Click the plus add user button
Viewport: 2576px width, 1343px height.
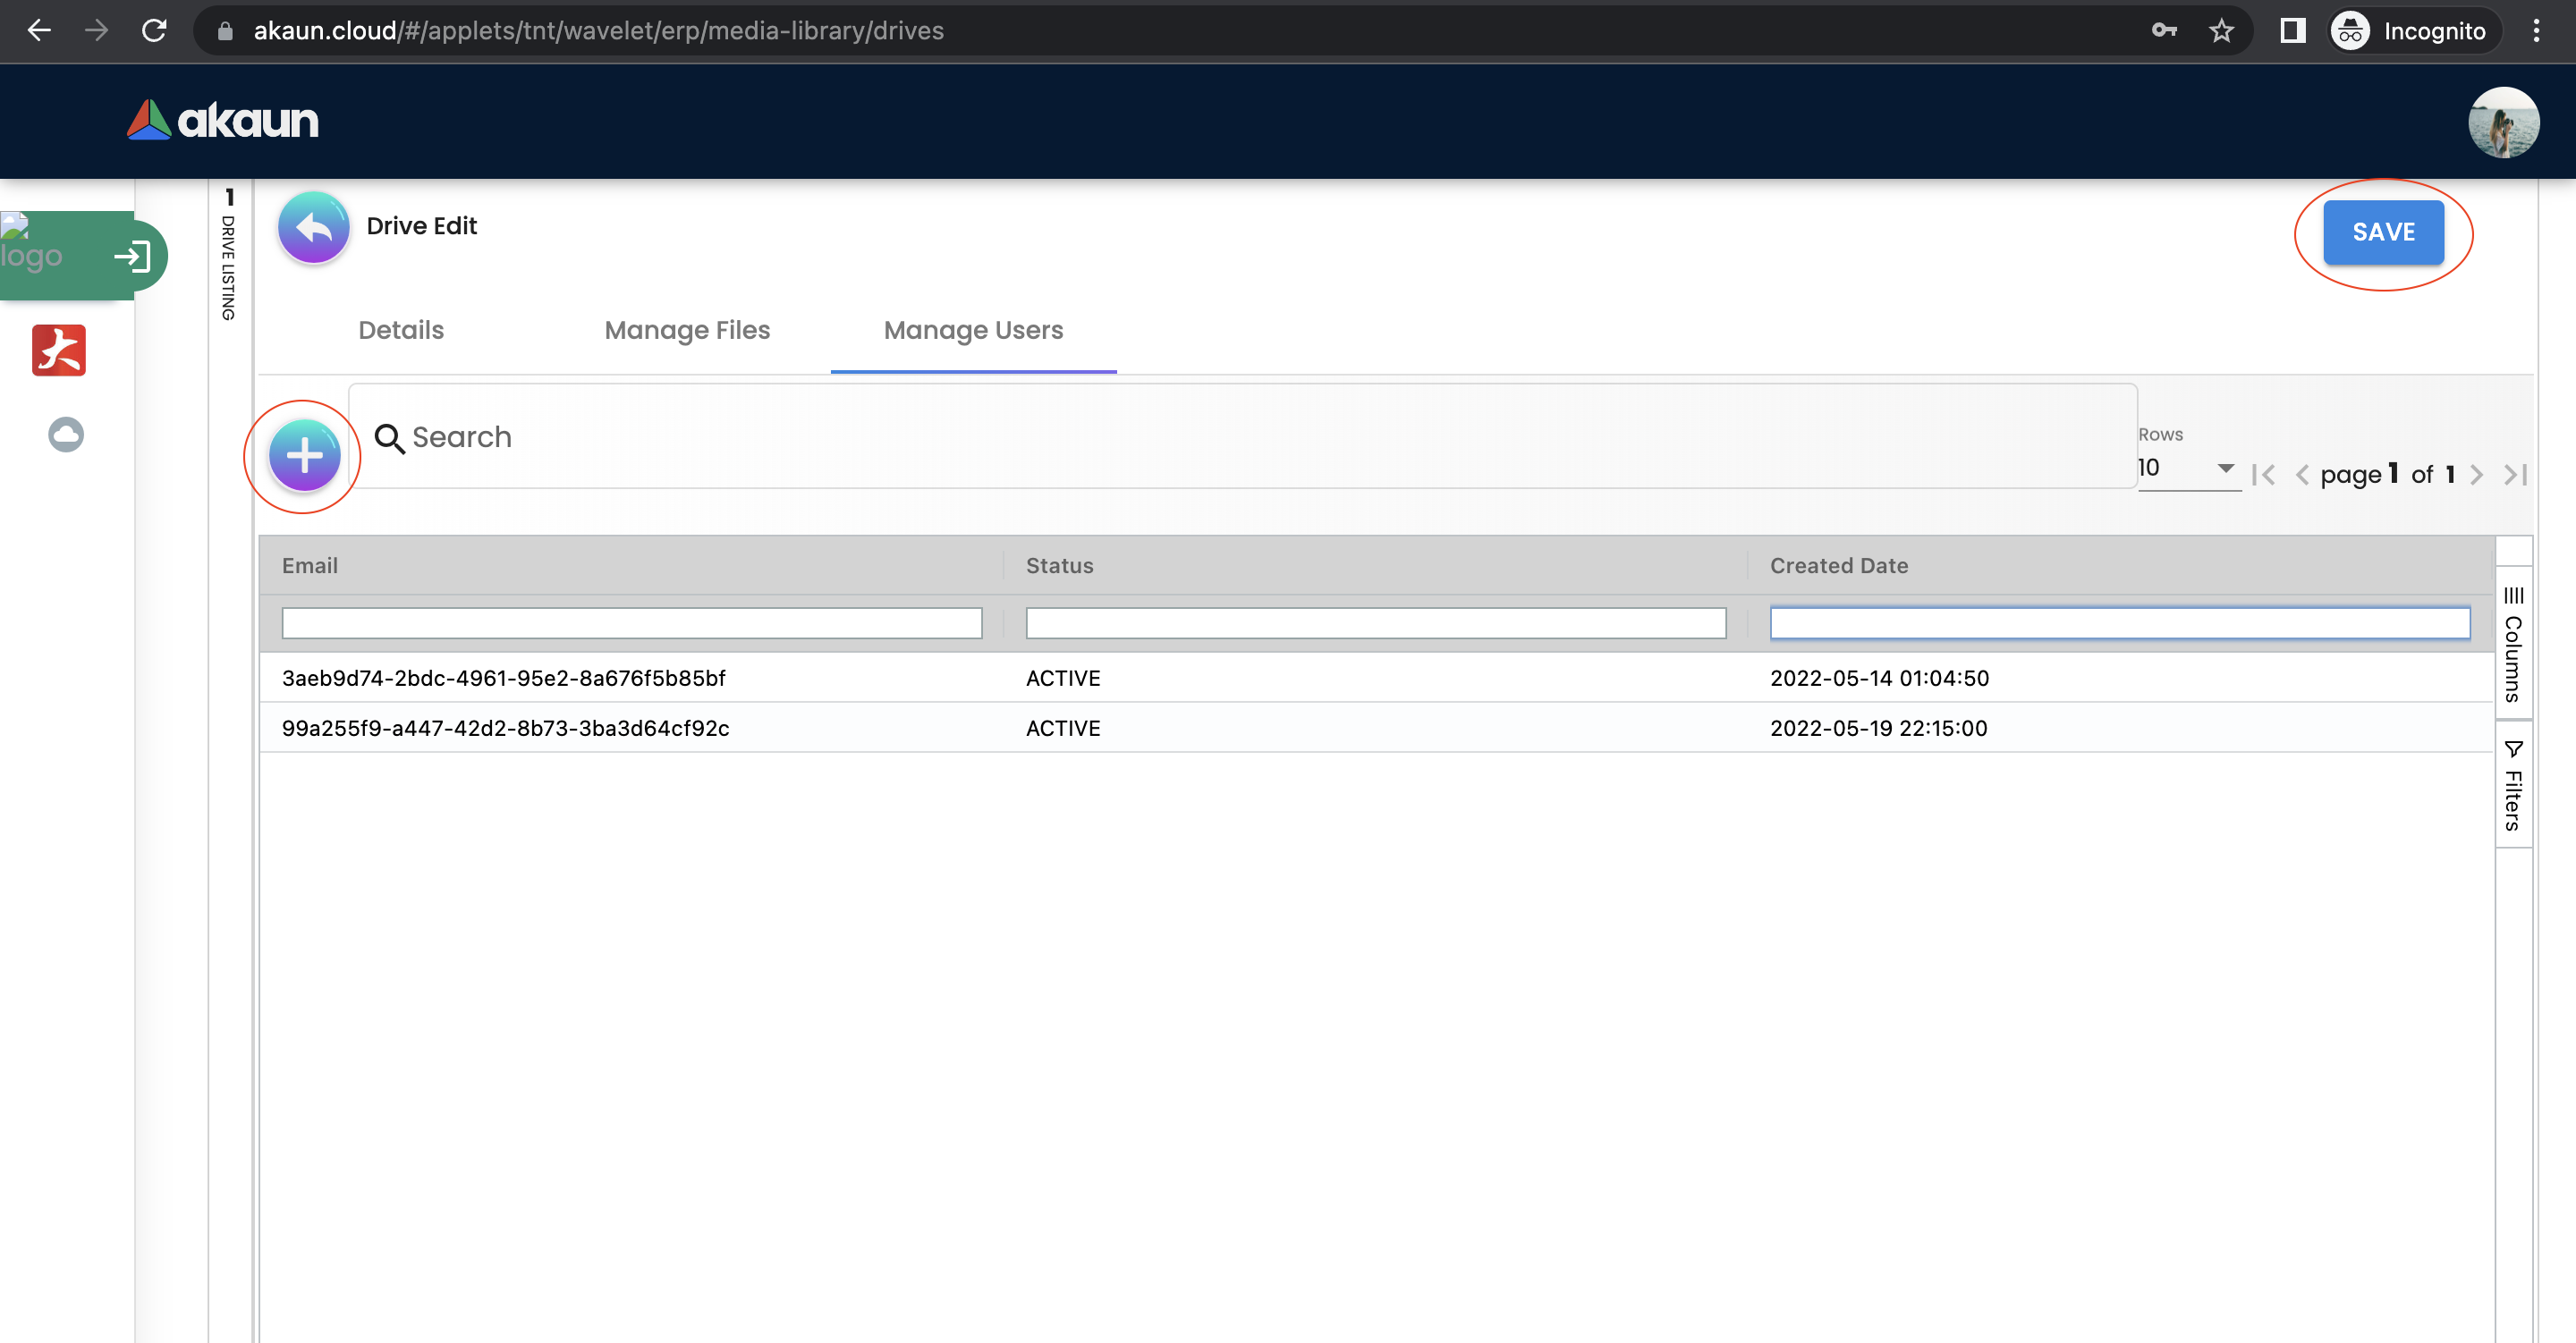304,456
